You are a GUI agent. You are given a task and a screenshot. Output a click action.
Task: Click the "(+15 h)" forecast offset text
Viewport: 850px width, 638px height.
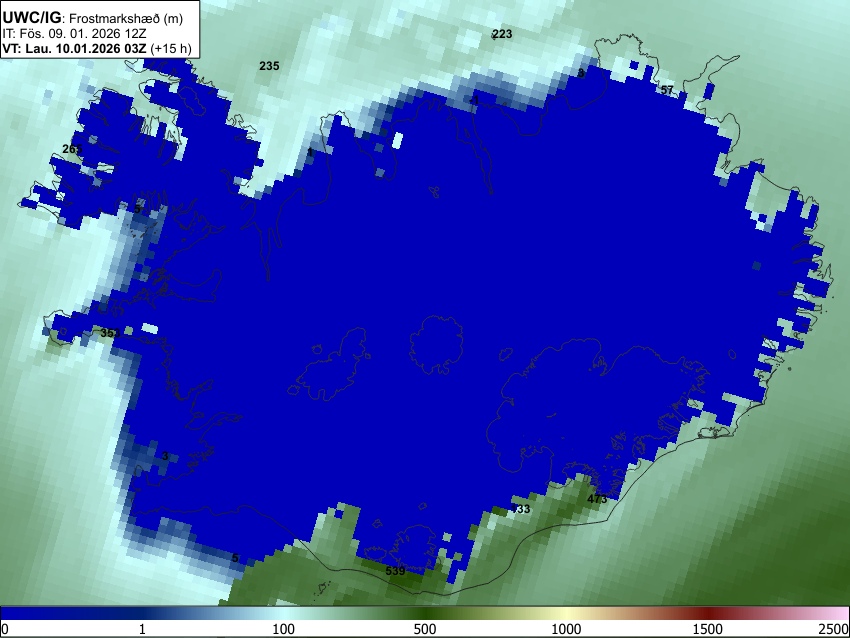click(171, 48)
